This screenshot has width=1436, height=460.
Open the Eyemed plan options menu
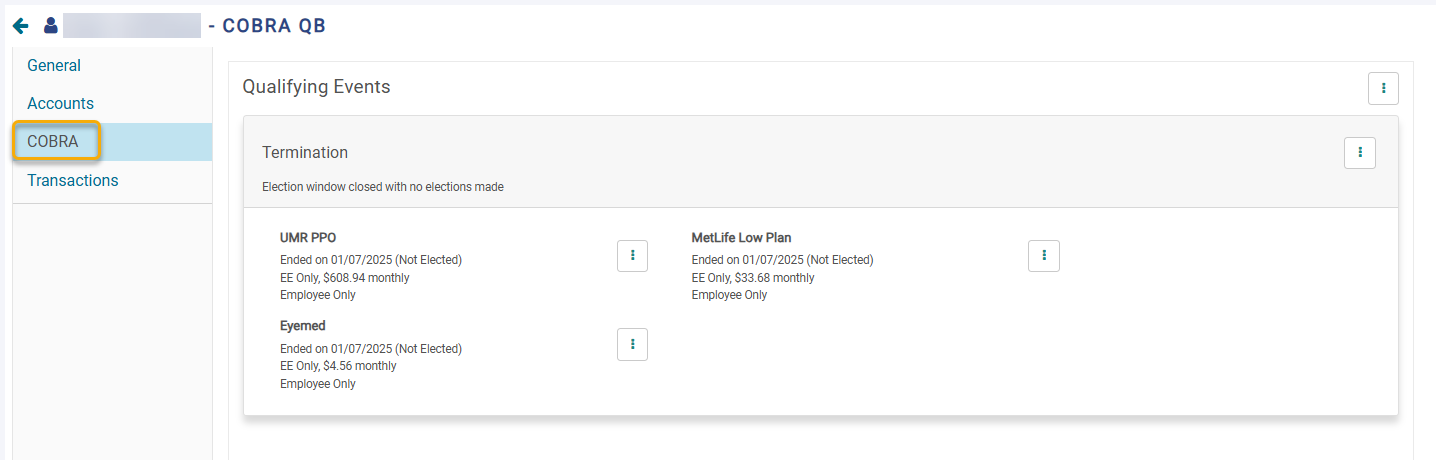coord(632,344)
